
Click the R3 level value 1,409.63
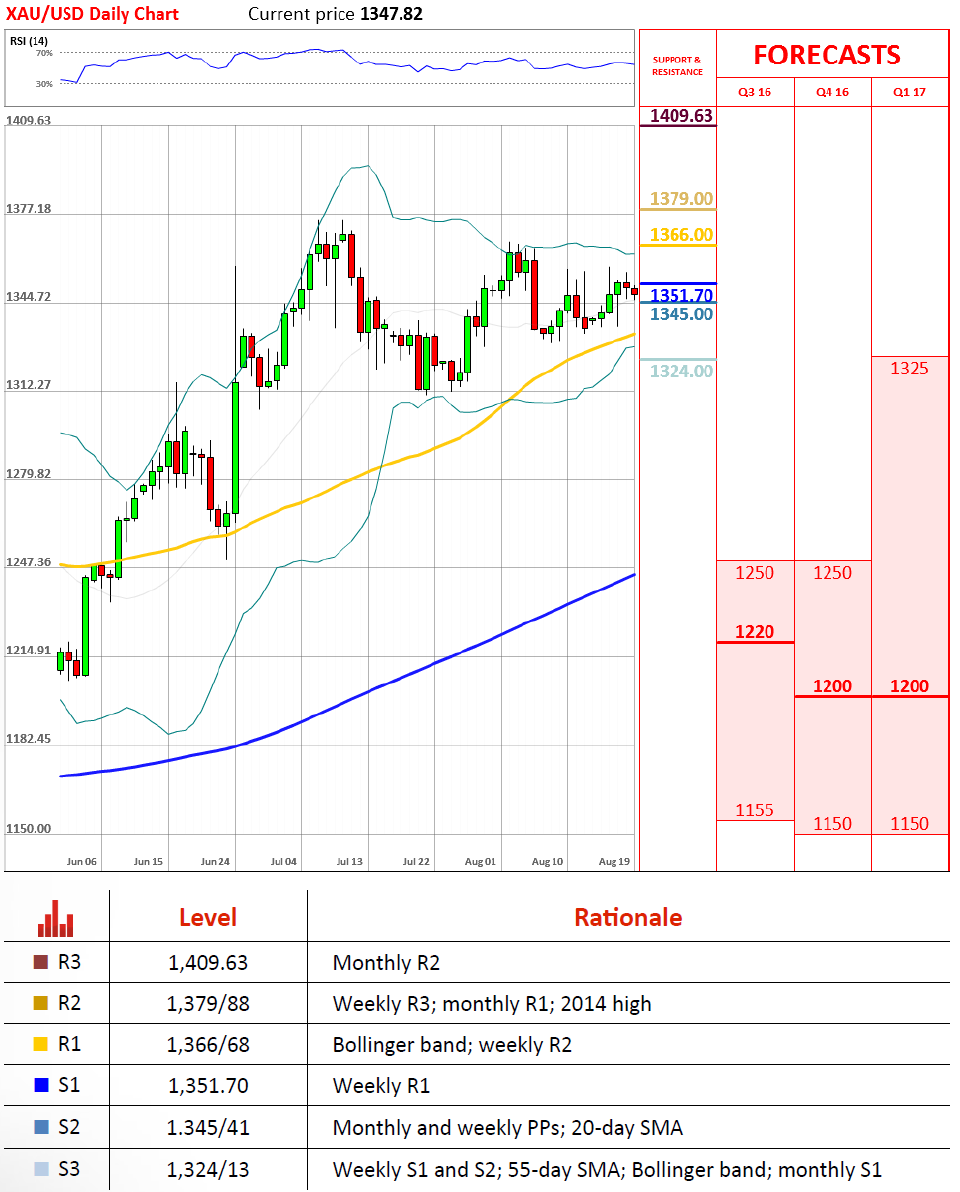click(x=208, y=962)
